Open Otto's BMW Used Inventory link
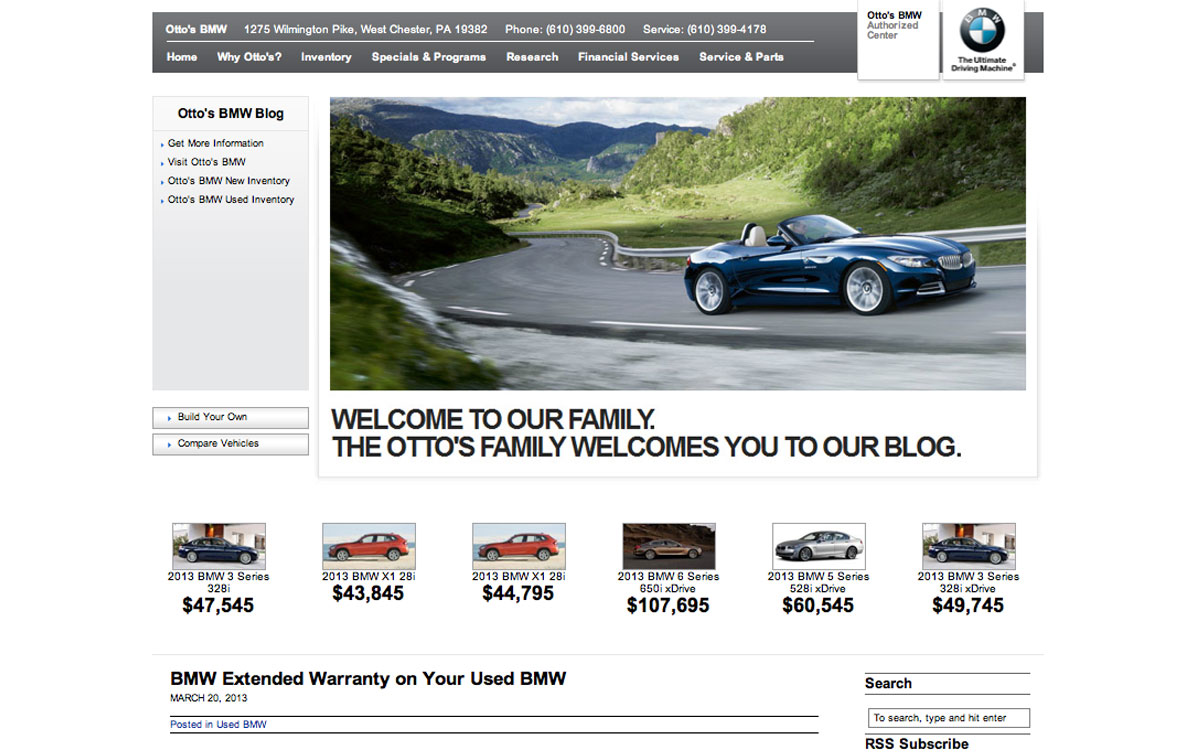The width and height of the screenshot is (1200, 753). tap(231, 200)
